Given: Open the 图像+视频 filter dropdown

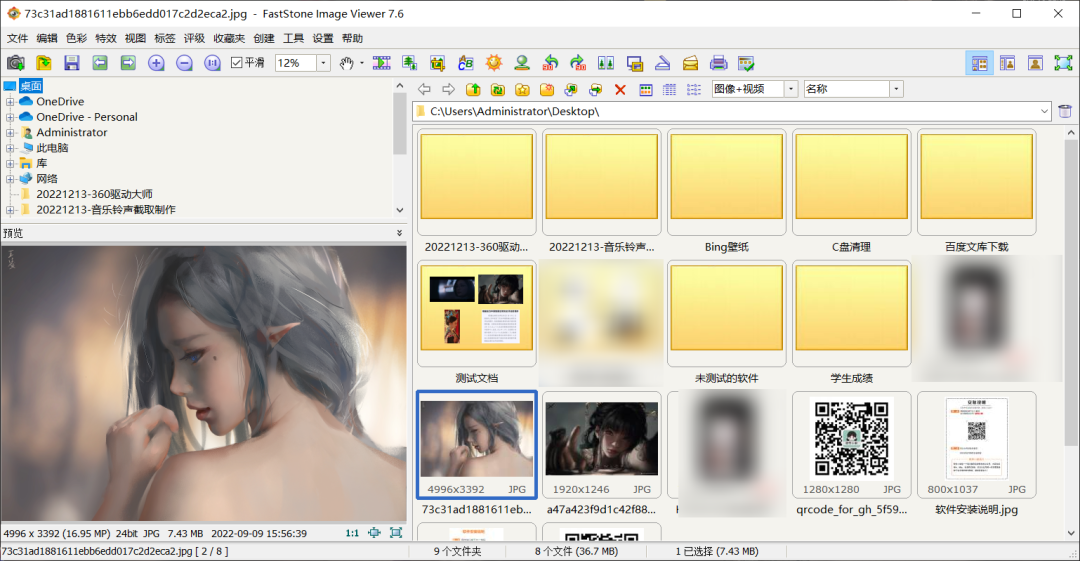Looking at the screenshot, I should (791, 89).
